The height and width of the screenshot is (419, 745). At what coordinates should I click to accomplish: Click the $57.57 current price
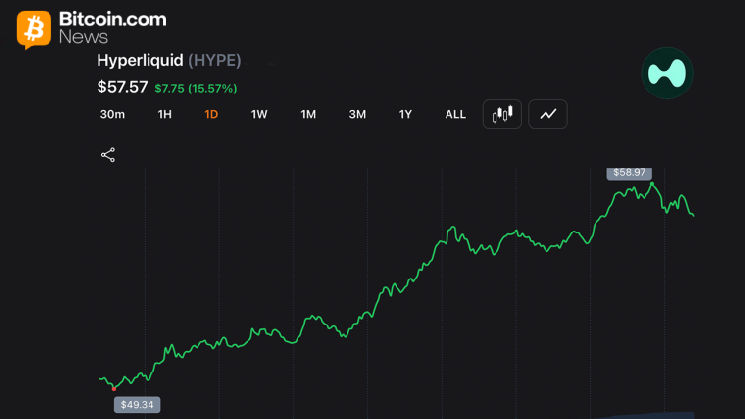[123, 87]
